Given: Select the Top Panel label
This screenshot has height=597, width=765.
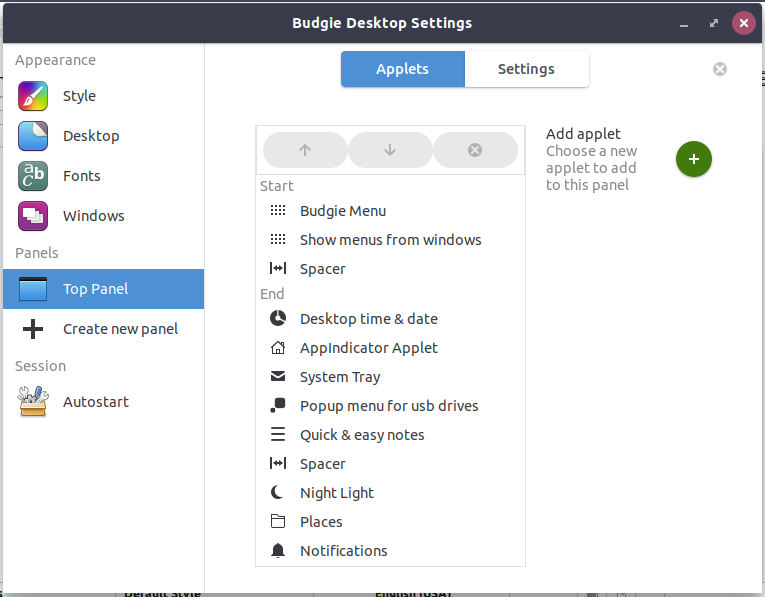Looking at the screenshot, I should [96, 289].
